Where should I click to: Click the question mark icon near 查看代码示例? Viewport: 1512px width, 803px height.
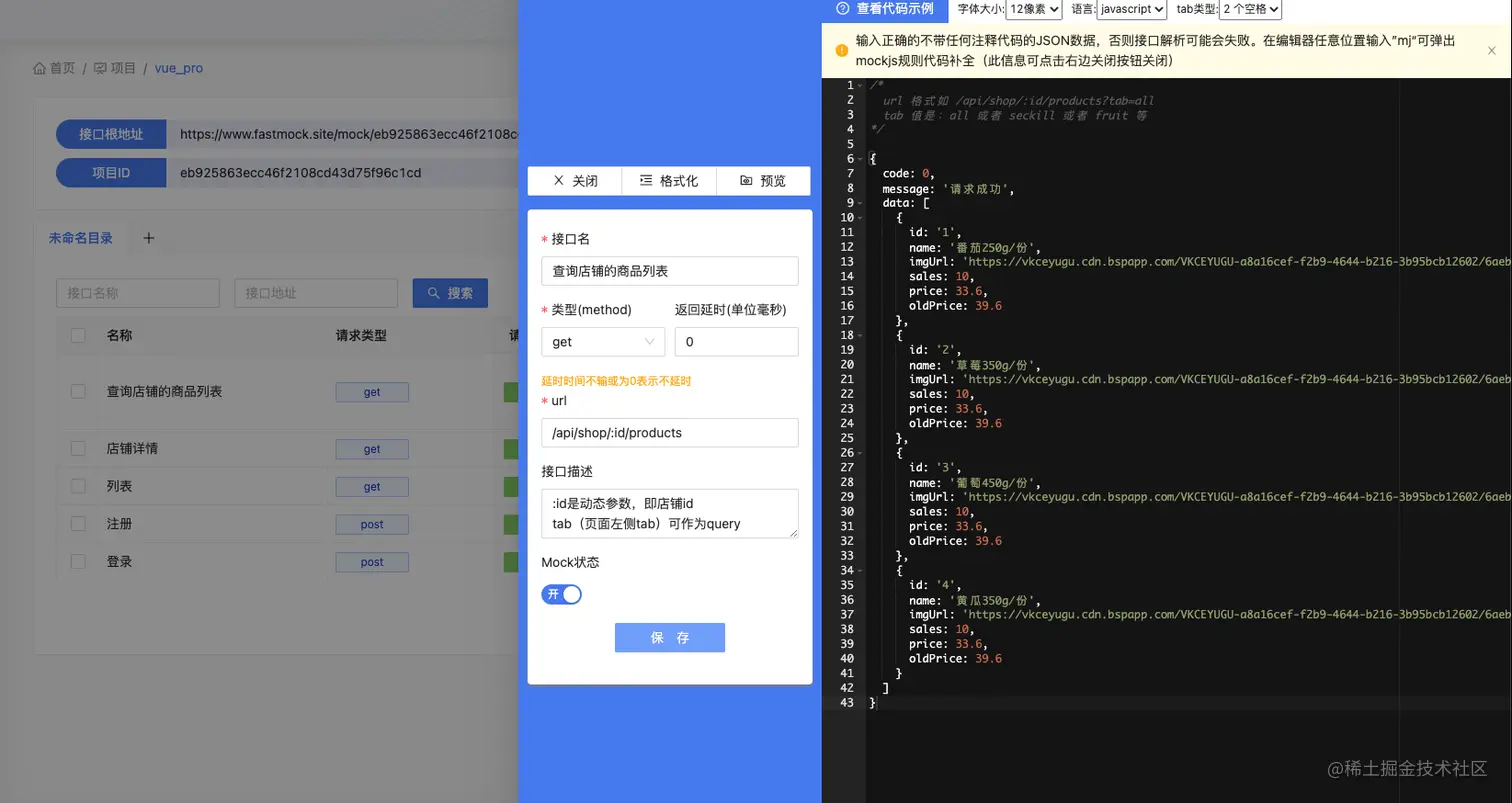coord(842,8)
